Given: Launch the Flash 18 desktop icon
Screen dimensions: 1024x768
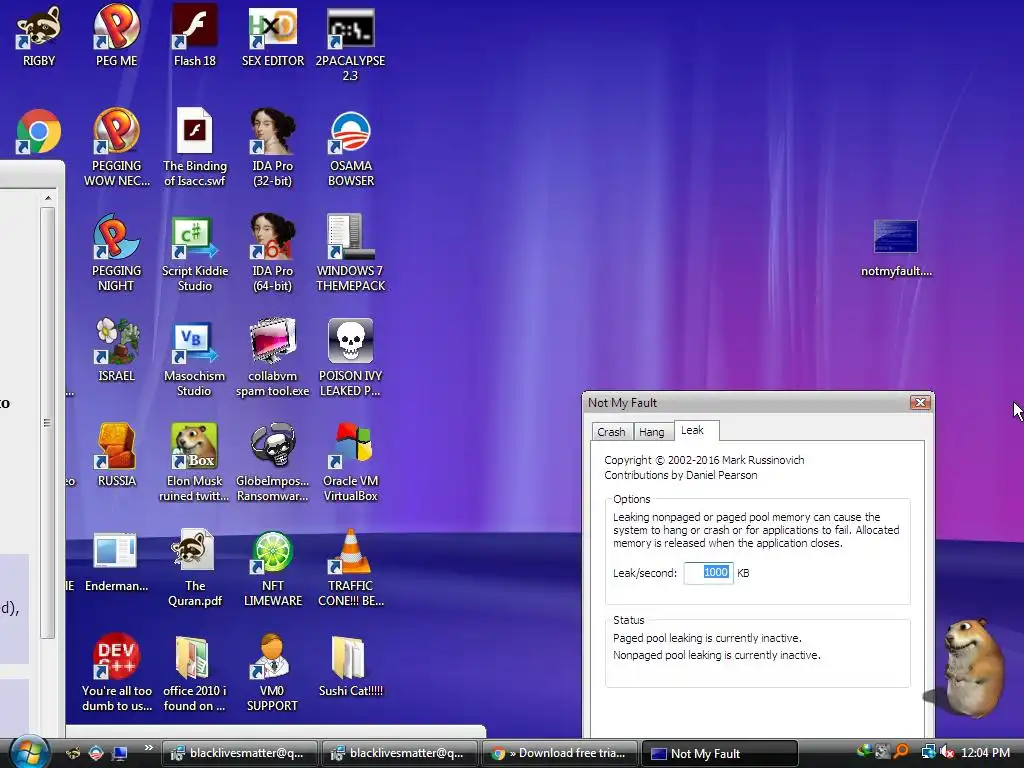Looking at the screenshot, I should pos(195,36).
